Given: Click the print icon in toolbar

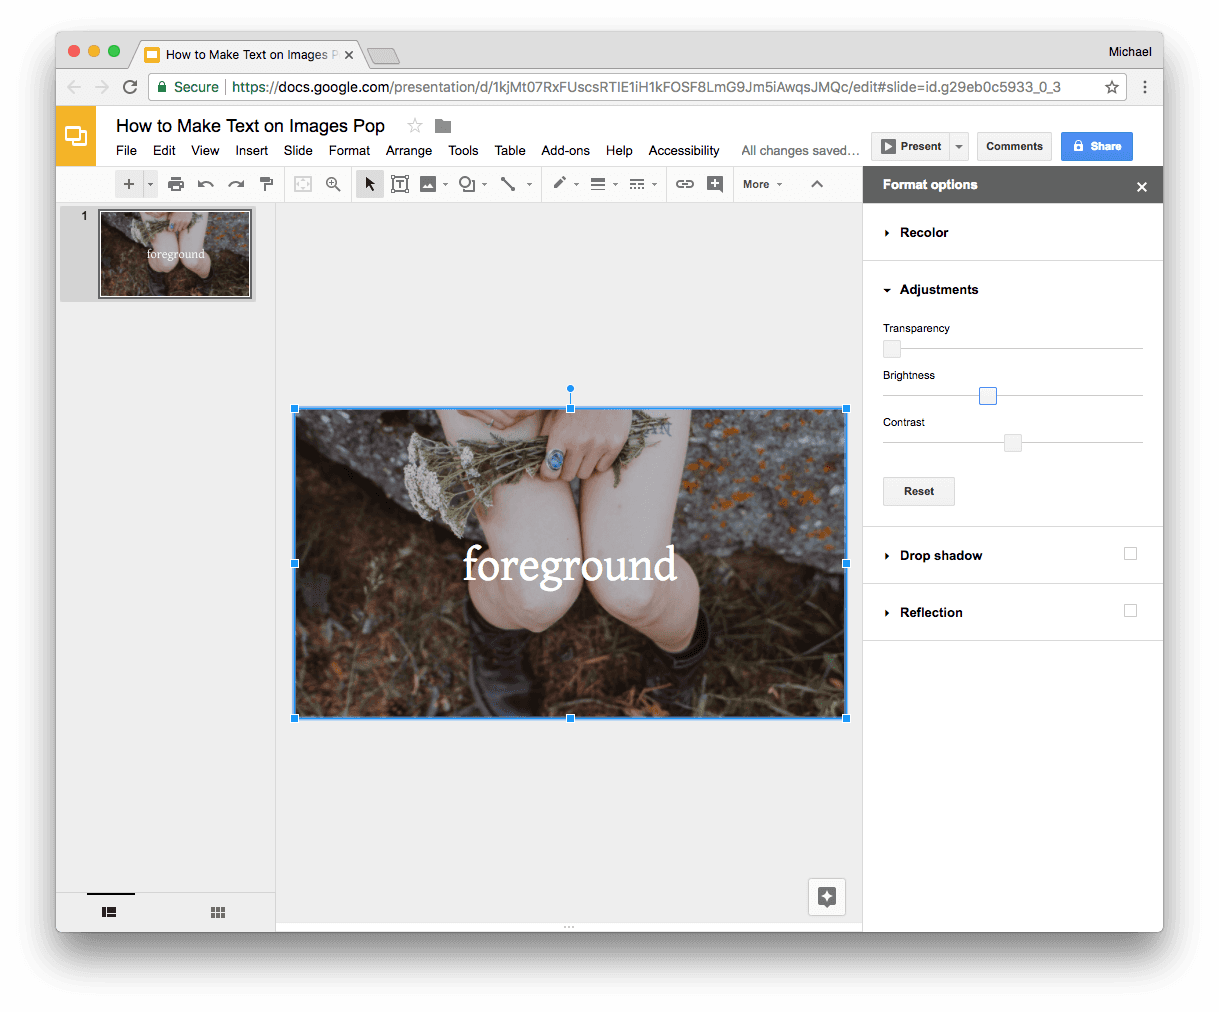Looking at the screenshot, I should pyautogui.click(x=176, y=184).
